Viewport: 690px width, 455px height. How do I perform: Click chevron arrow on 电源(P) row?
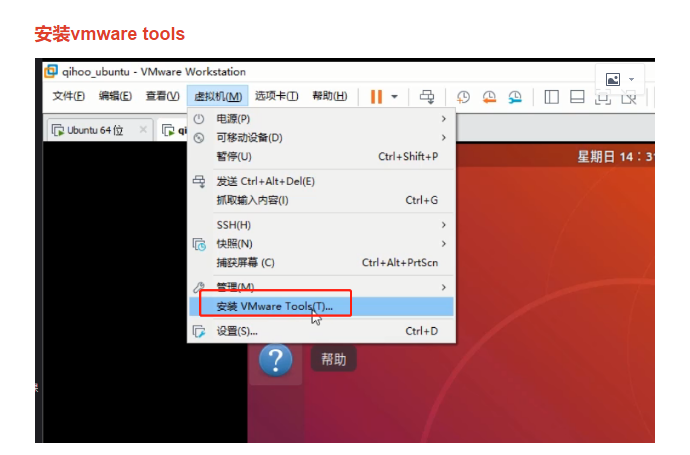point(444,119)
